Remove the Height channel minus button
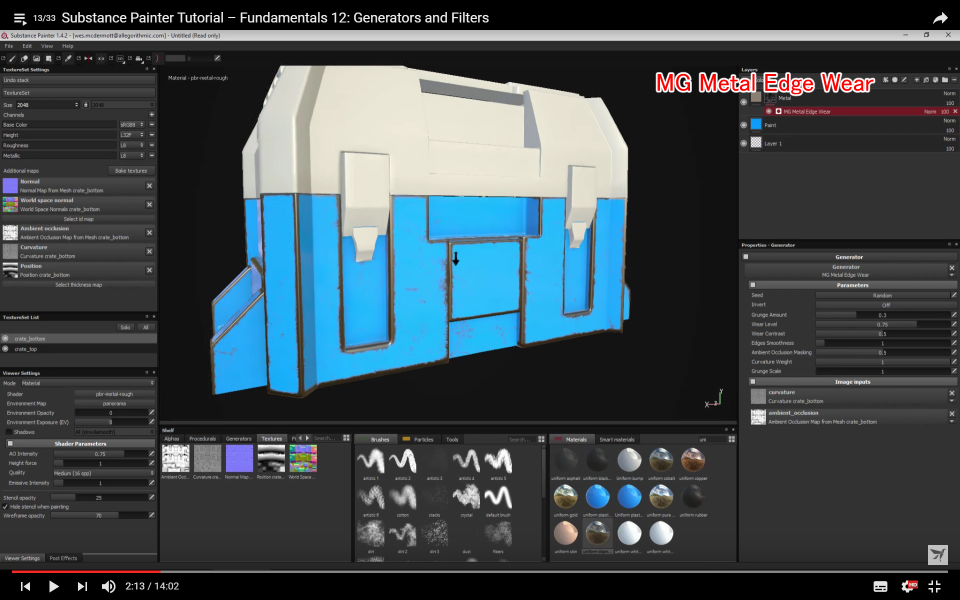The width and height of the screenshot is (960, 600). point(151,135)
